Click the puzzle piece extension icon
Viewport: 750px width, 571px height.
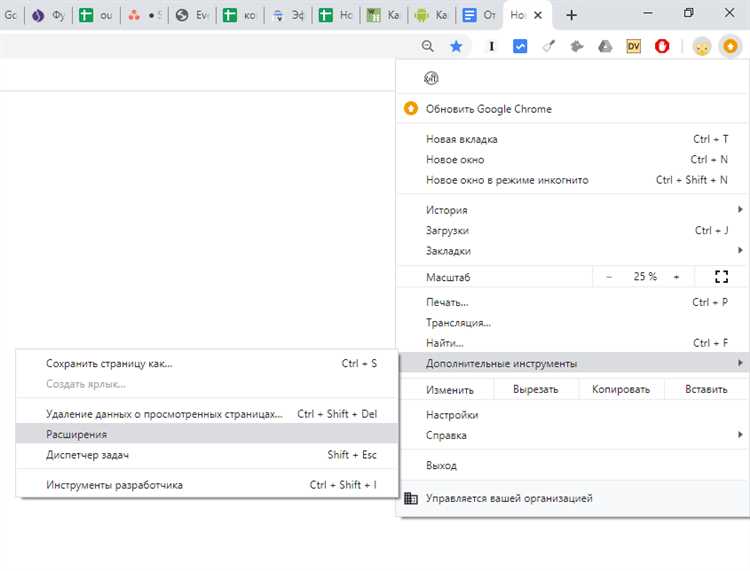coord(577,46)
